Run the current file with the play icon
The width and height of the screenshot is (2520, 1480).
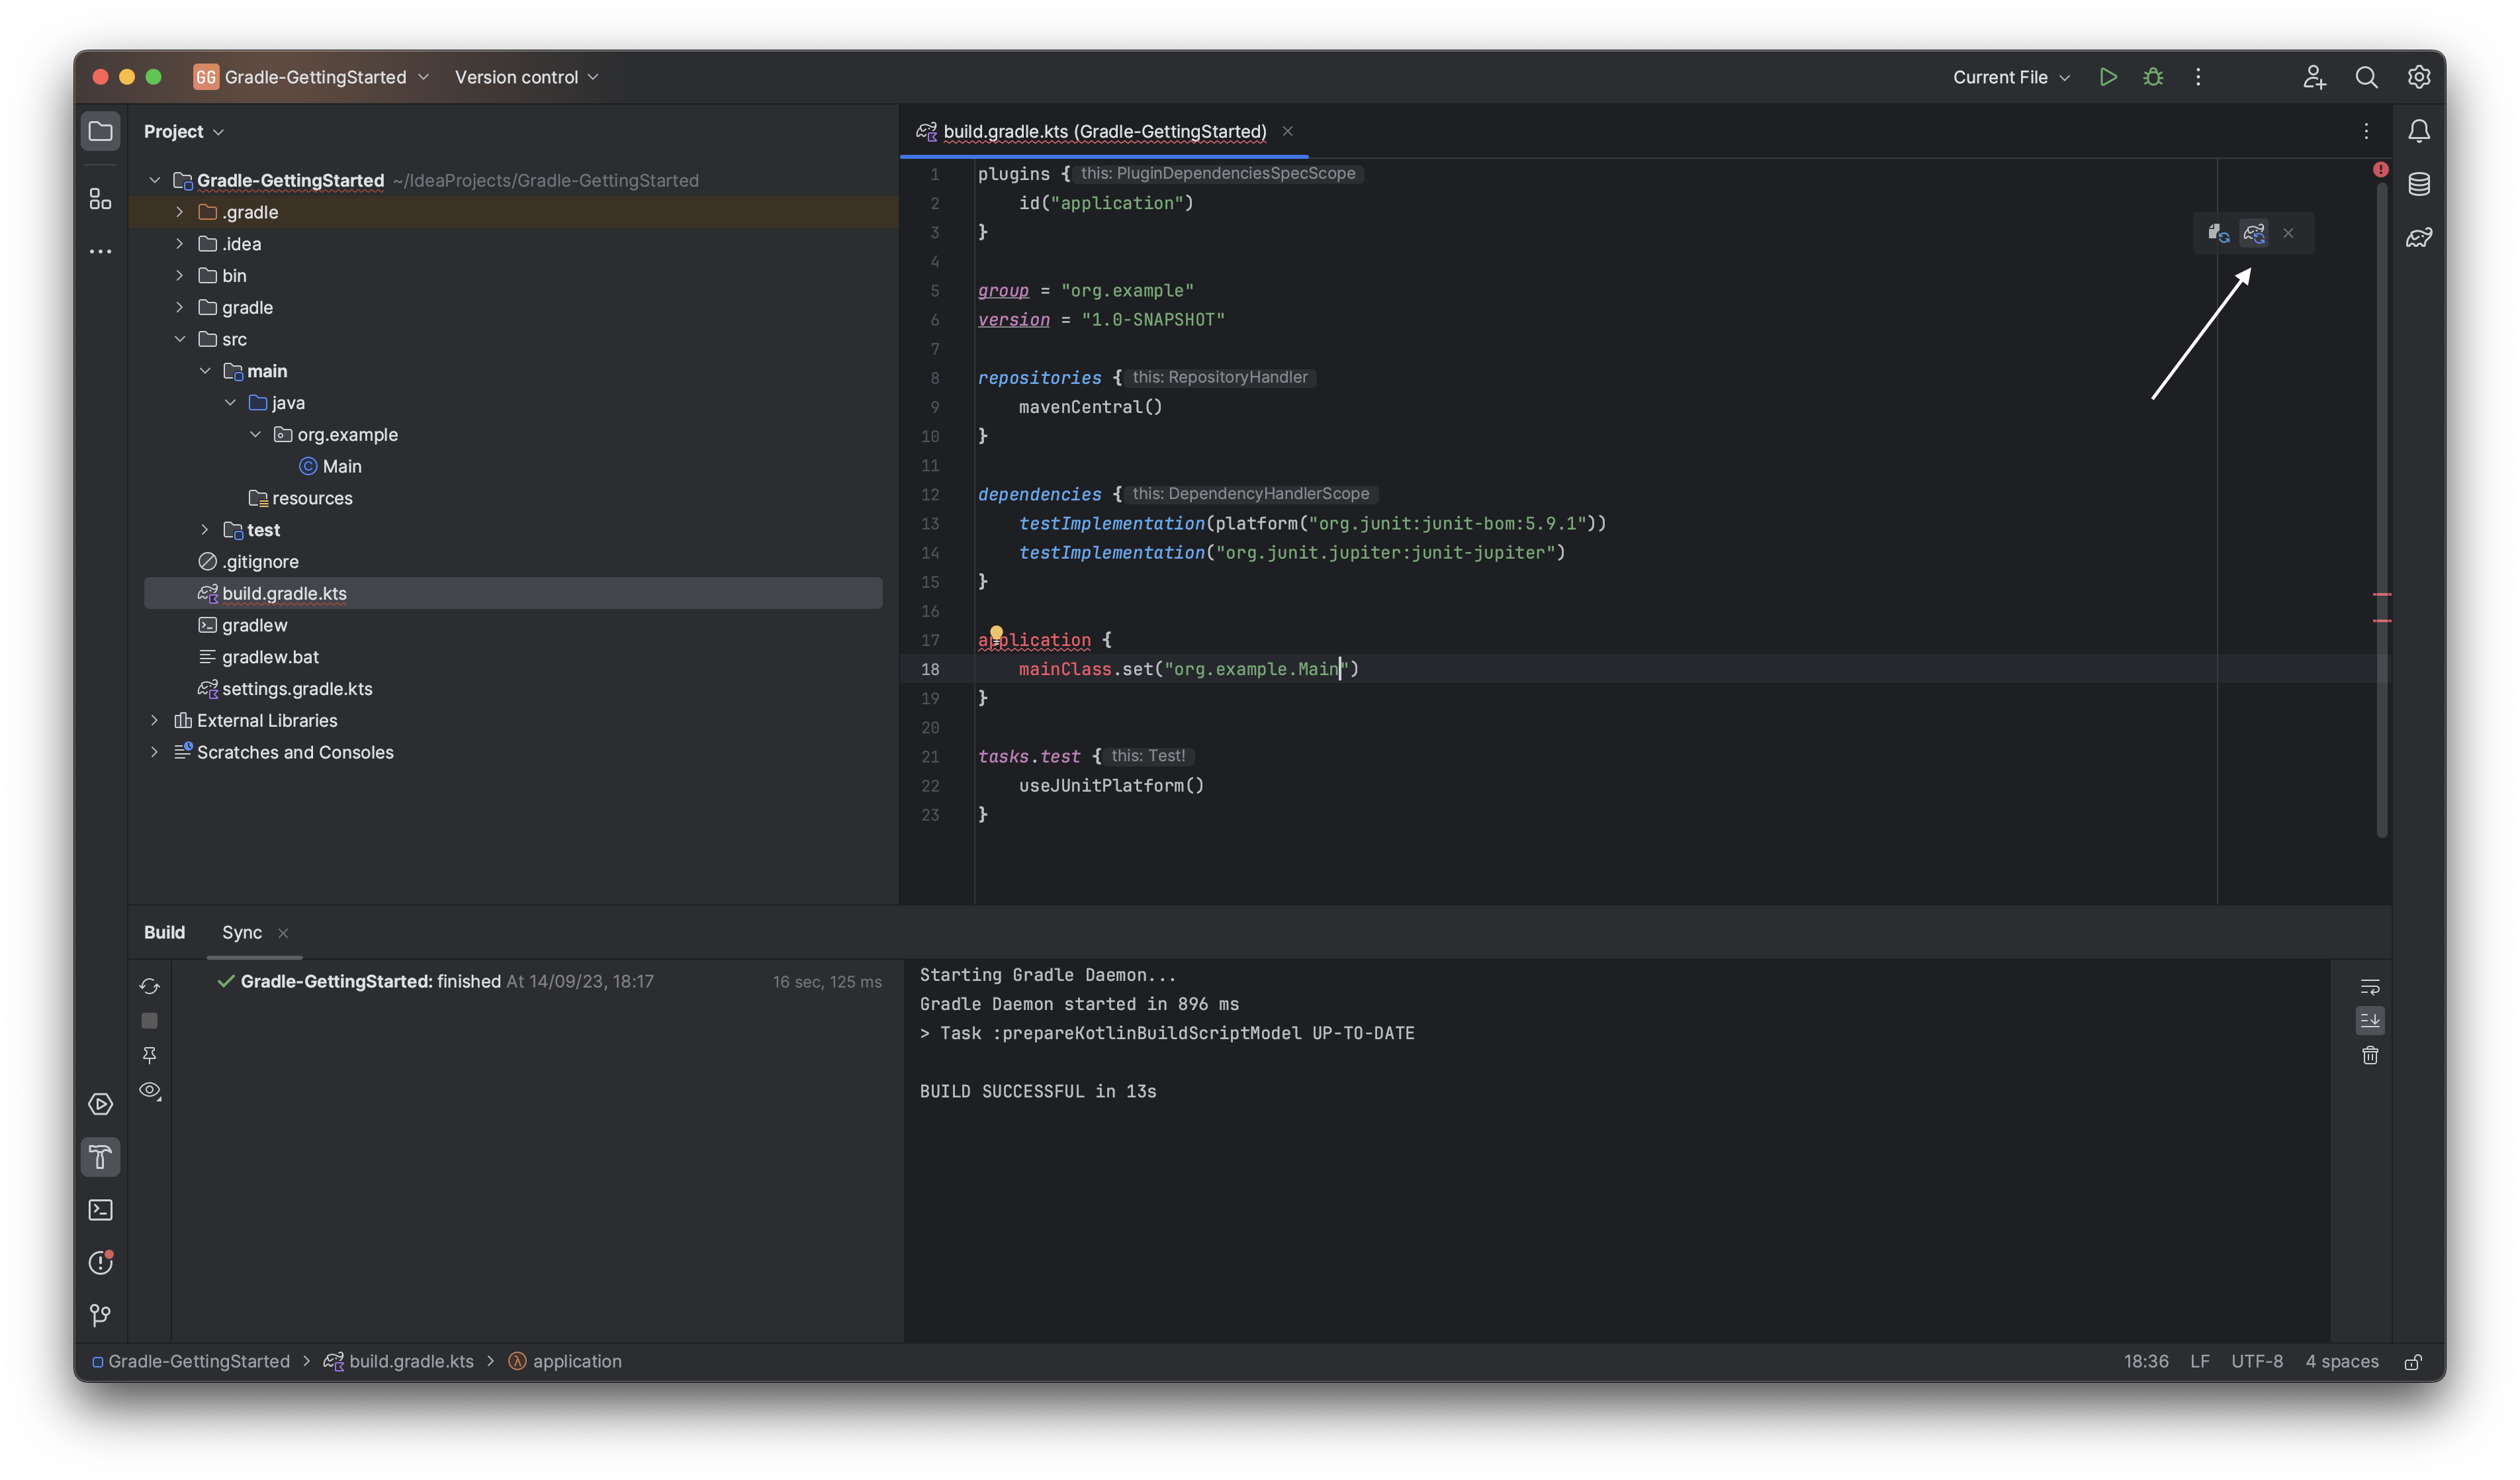2108,77
